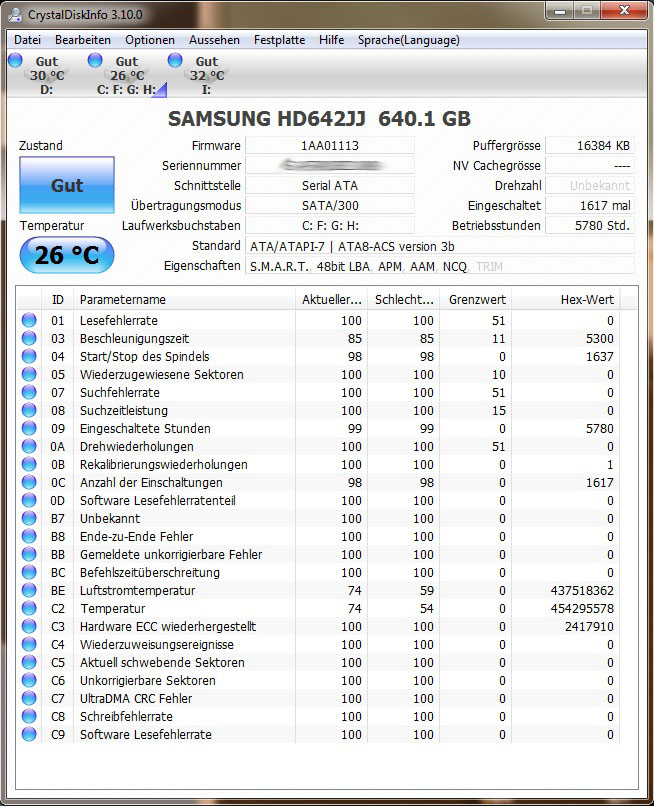654x806 pixels.
Task: Click status orb of Beschleunigungszeit row
Action: tap(29, 338)
